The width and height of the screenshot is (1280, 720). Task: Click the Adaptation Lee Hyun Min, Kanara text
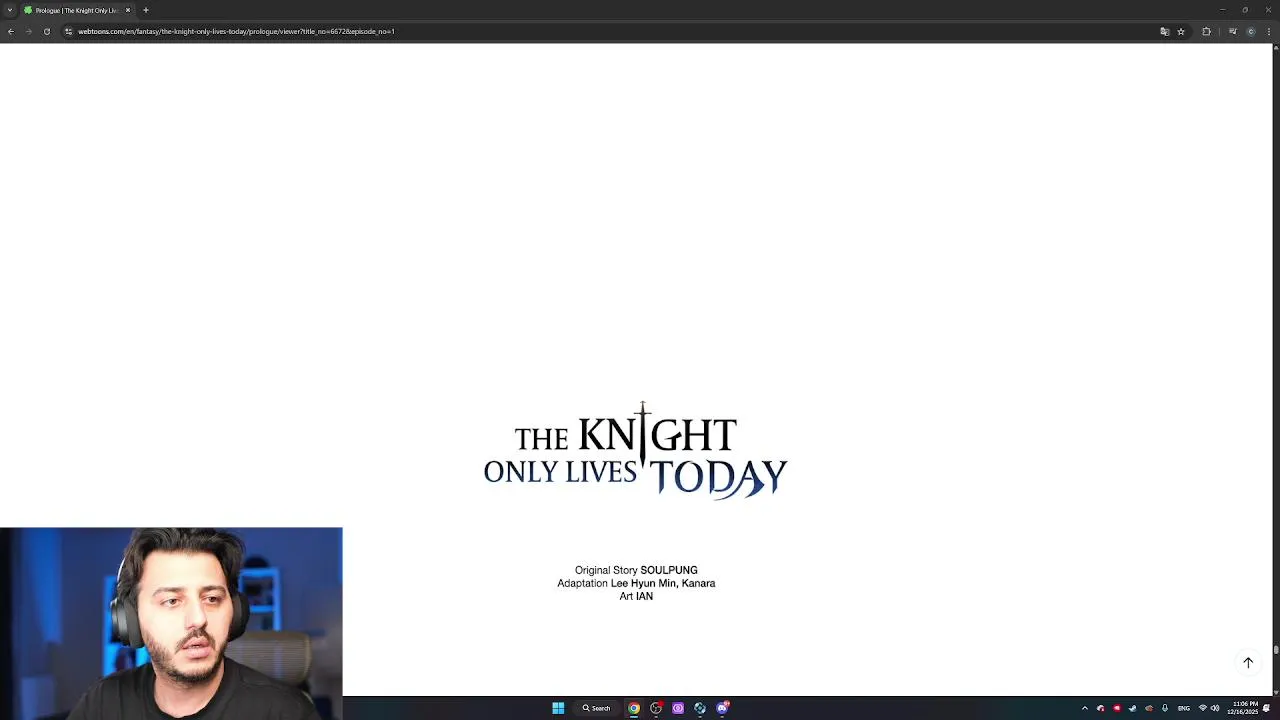[x=636, y=583]
